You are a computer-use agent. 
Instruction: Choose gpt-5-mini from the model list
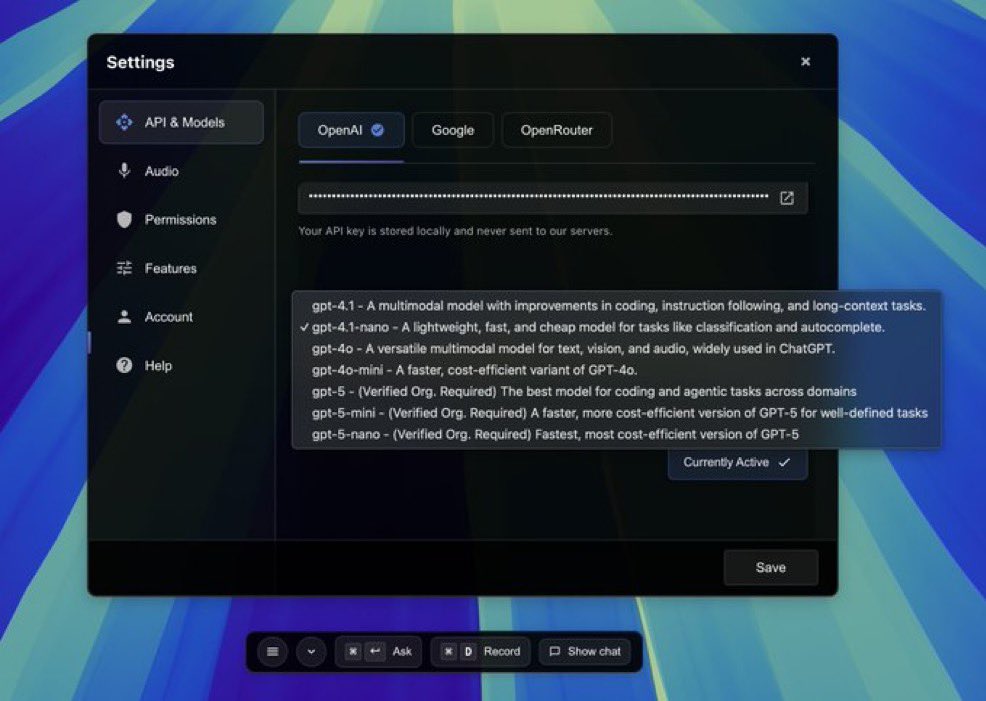point(617,413)
